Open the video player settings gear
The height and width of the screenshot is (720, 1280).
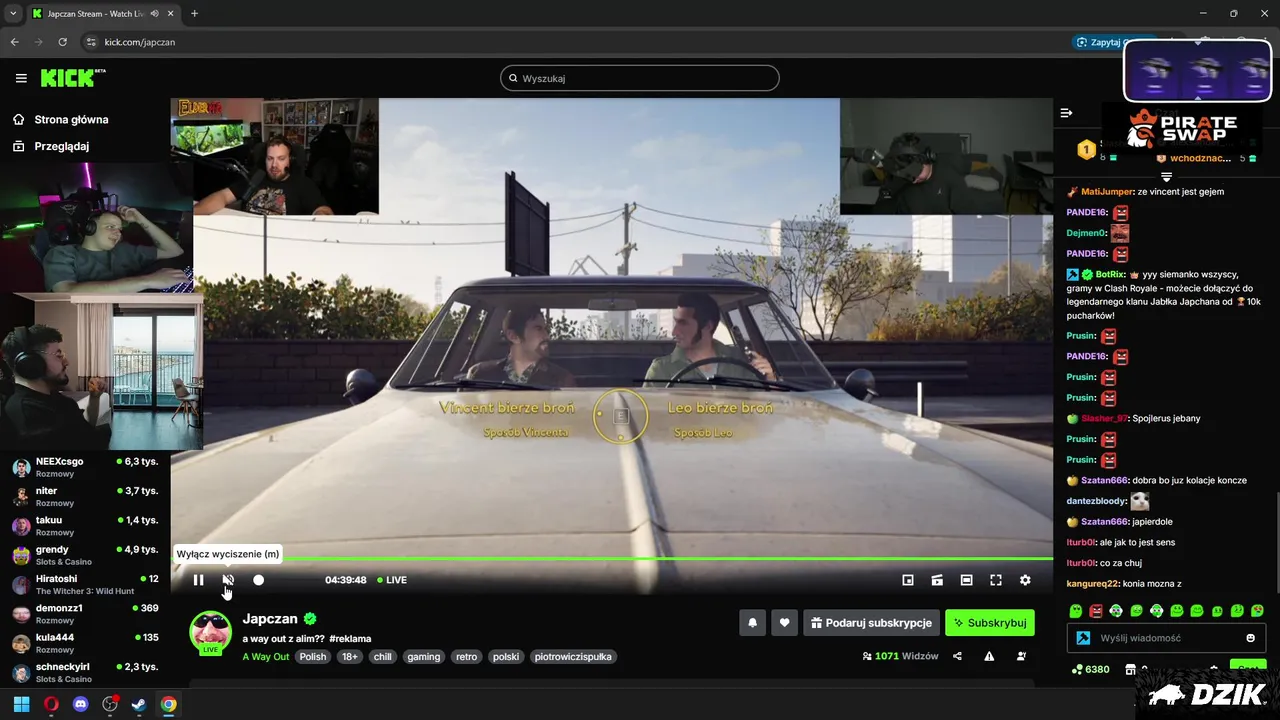click(1025, 580)
